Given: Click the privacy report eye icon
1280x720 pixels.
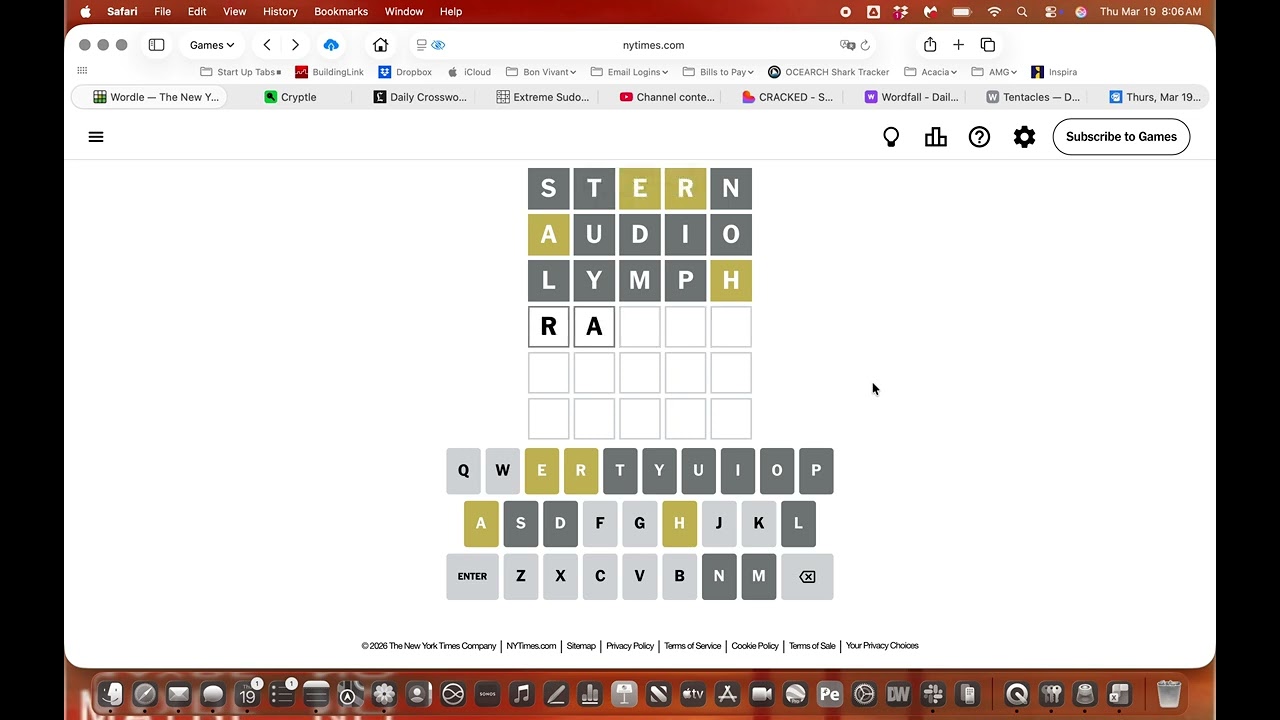Looking at the screenshot, I should click(438, 45).
